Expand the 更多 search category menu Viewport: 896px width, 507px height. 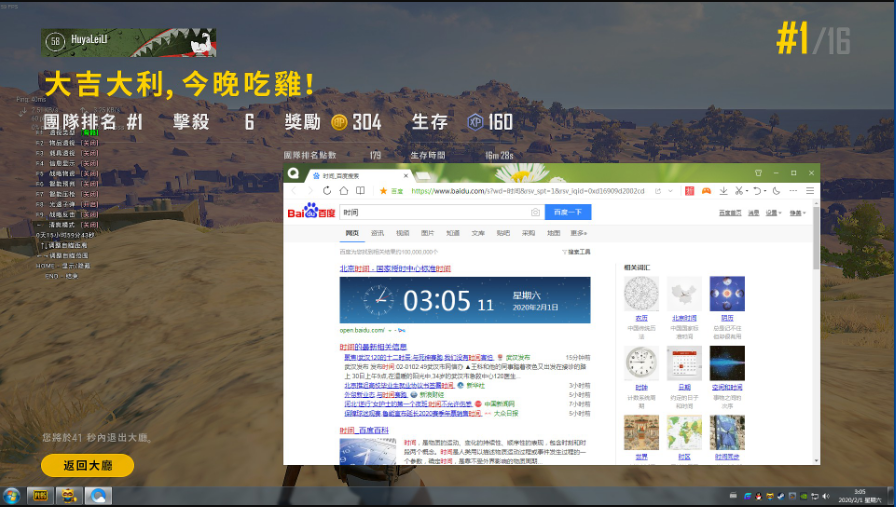click(x=578, y=233)
